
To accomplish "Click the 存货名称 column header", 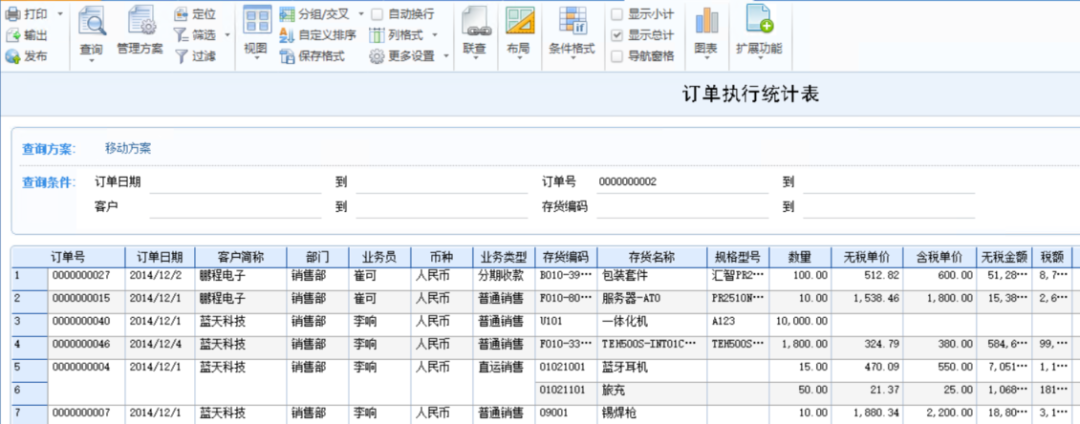I will 652,257.
